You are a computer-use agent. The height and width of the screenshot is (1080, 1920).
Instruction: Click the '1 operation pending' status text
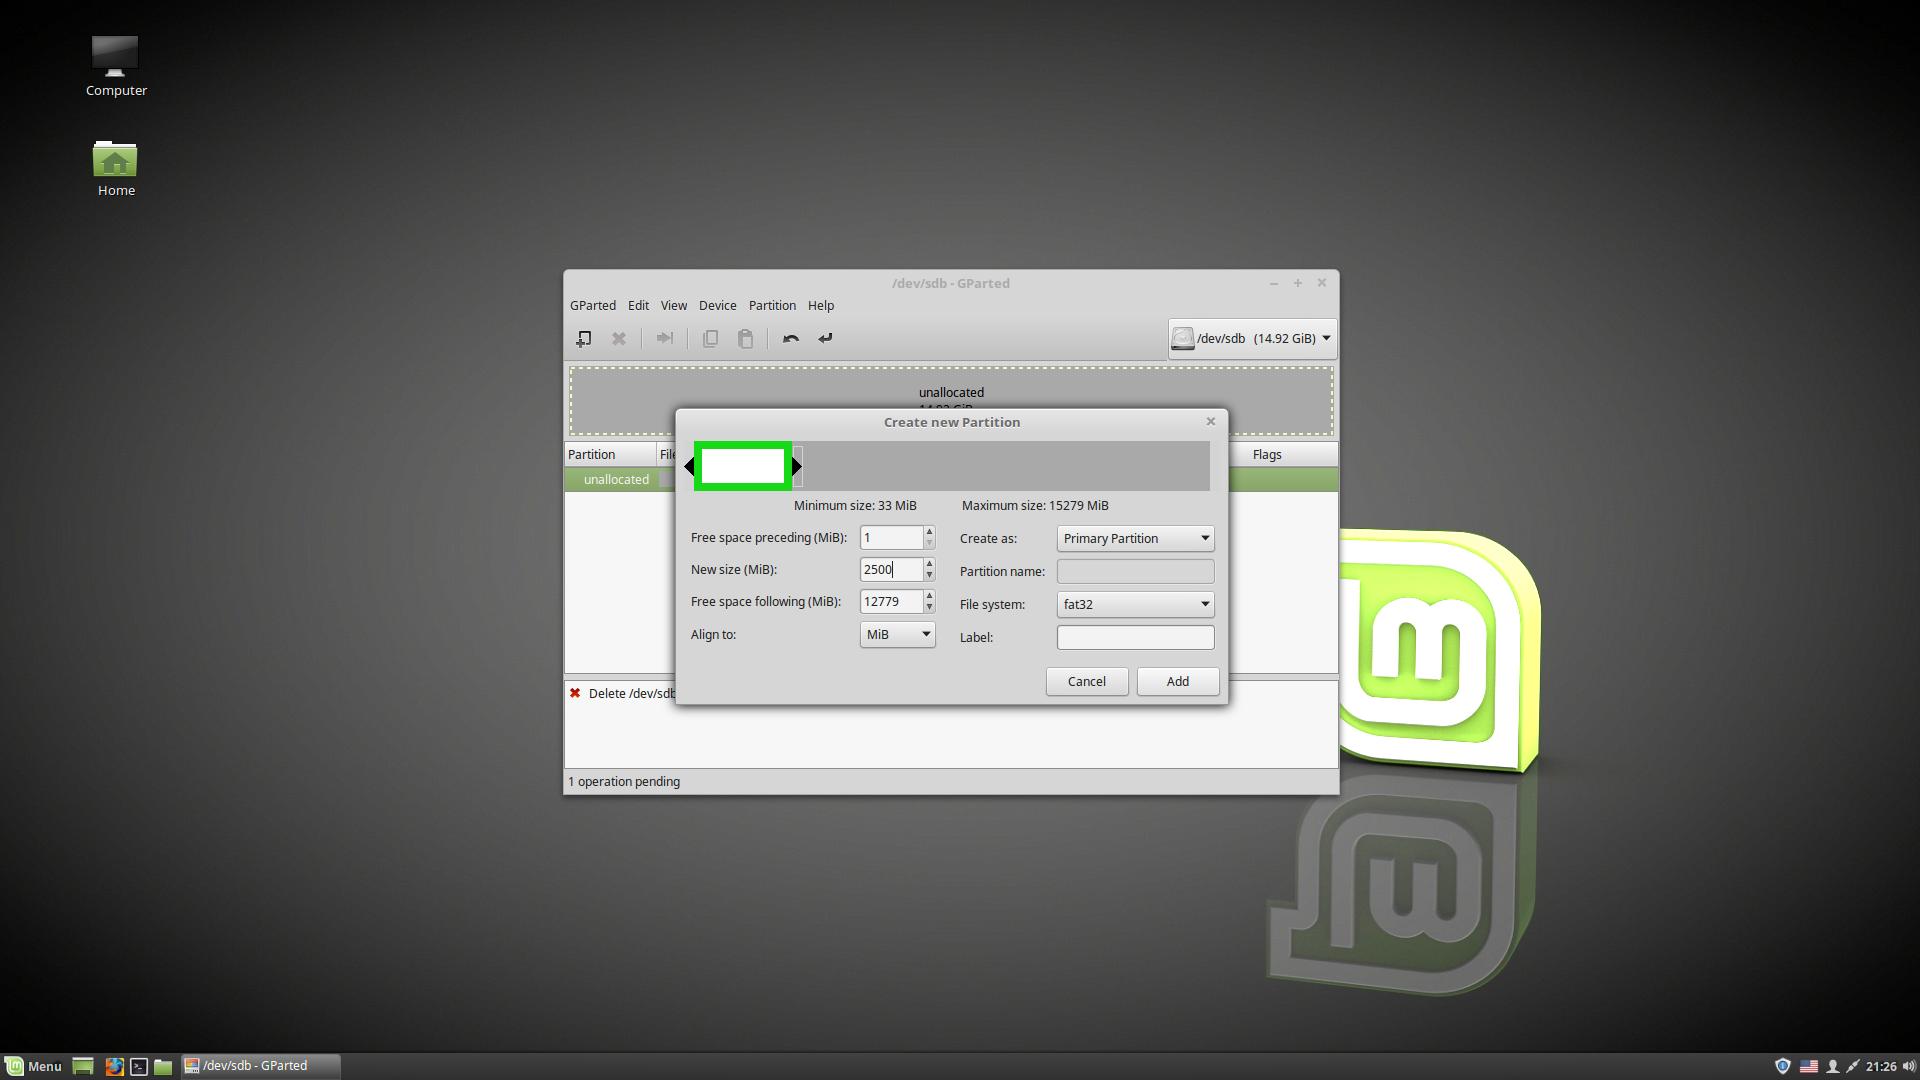[624, 782]
